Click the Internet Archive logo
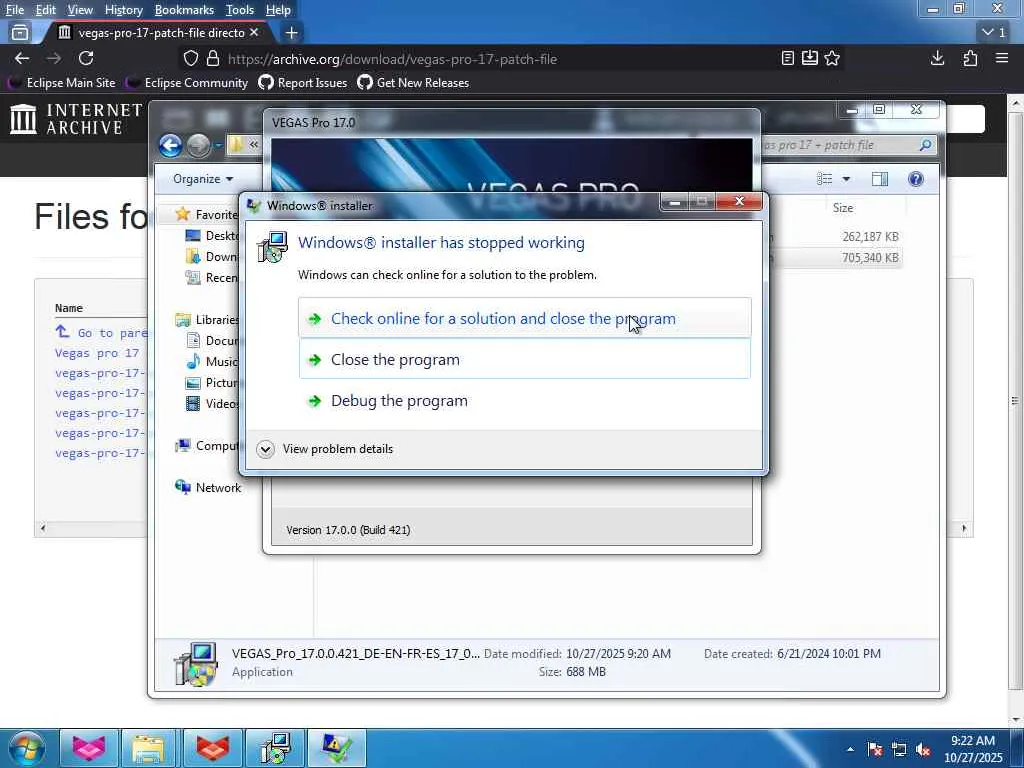Viewport: 1024px width, 768px height. click(x=76, y=118)
